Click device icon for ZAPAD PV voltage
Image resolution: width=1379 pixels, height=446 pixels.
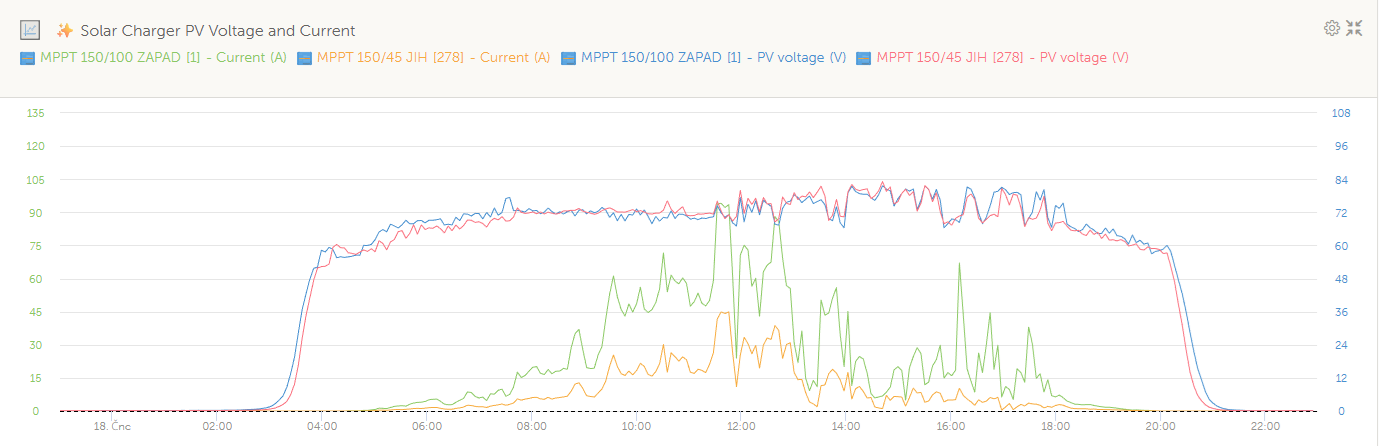point(569,58)
